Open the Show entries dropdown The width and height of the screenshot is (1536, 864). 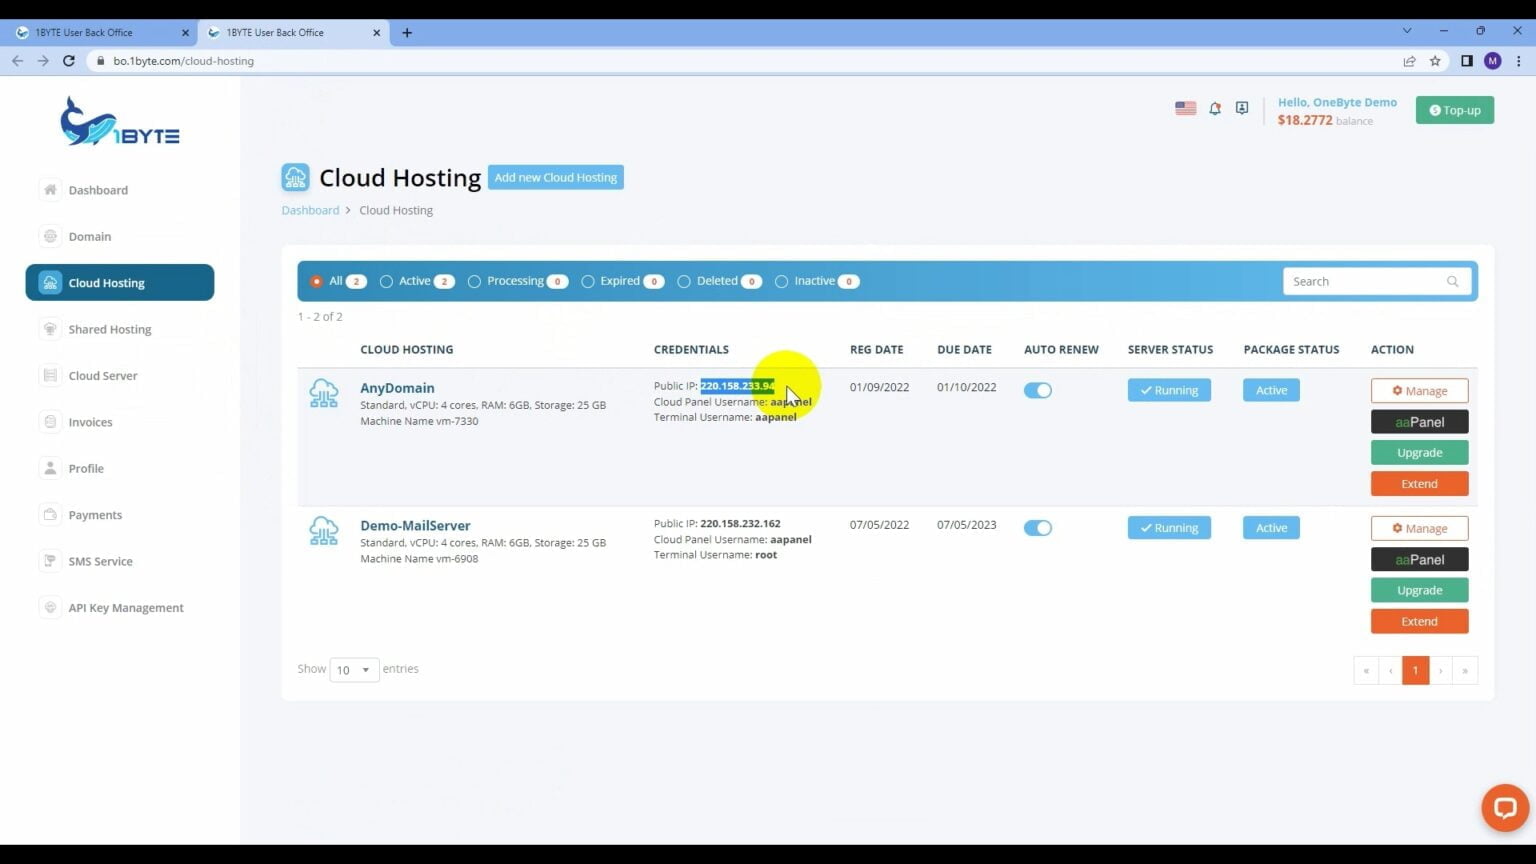click(353, 669)
